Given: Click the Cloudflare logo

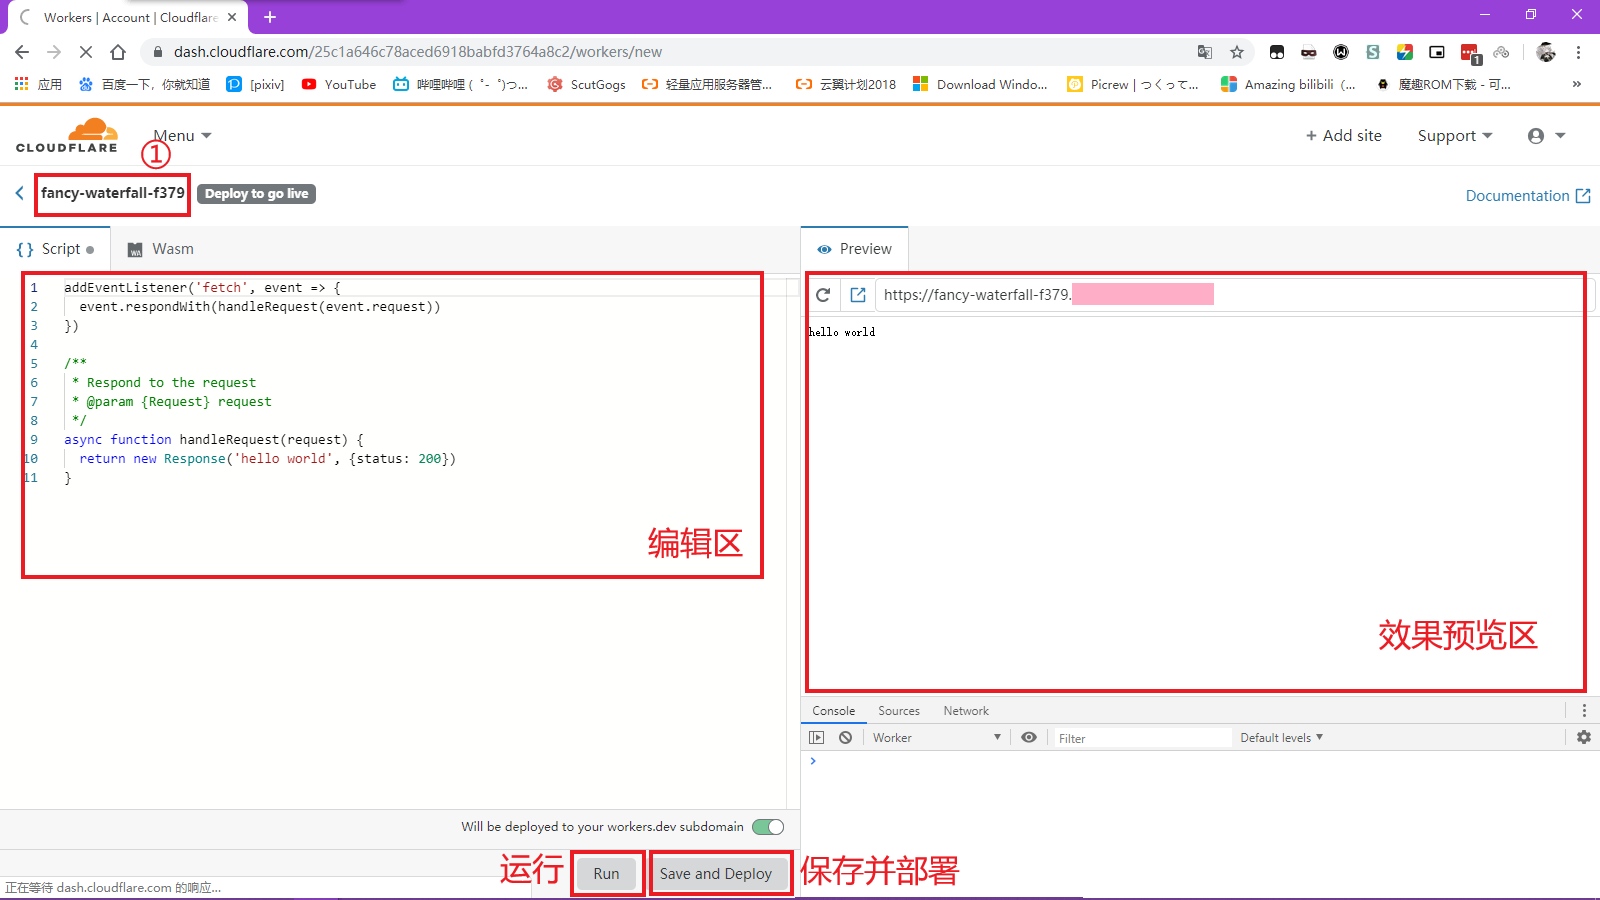Looking at the screenshot, I should (x=67, y=136).
